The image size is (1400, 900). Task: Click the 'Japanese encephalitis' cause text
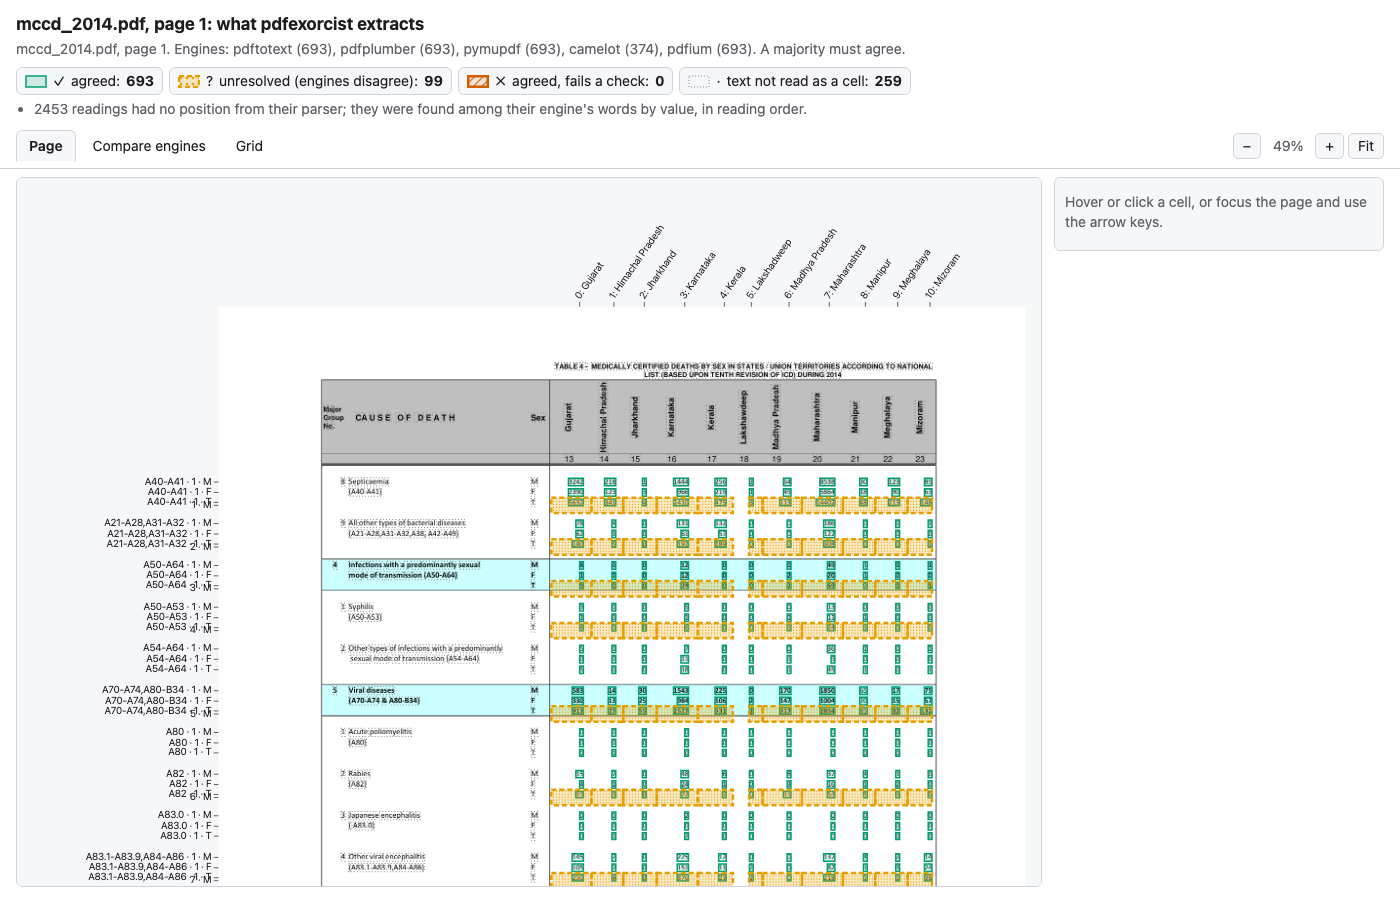[x=384, y=816]
